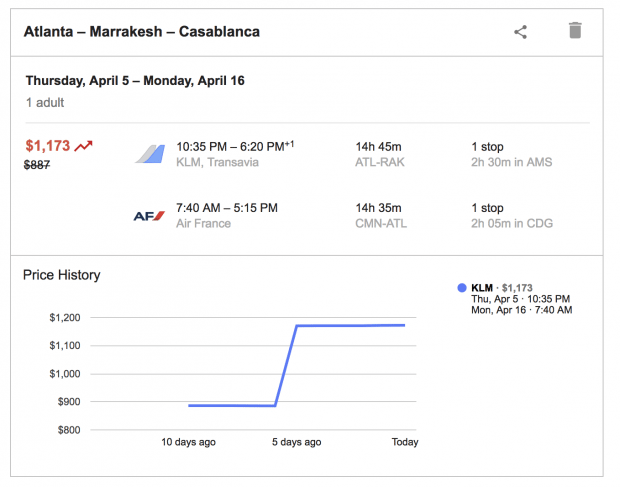620x487 pixels.
Task: Click the KLM airline logo
Action: click(x=150, y=153)
